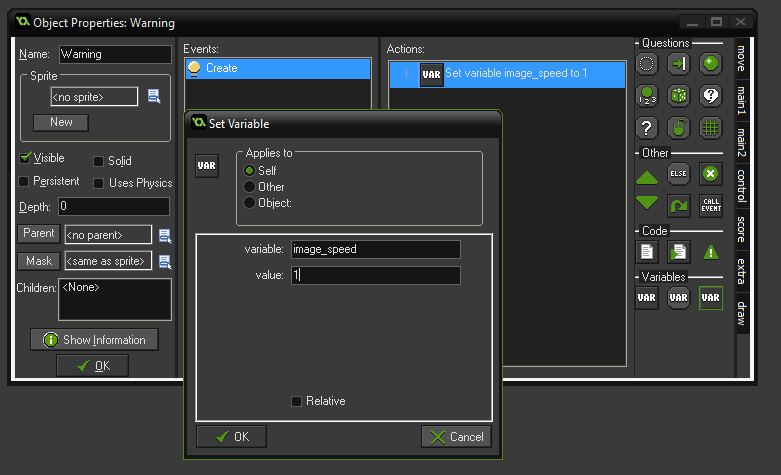This screenshot has height=475, width=781.
Task: Select the Execute Code document icon
Action: [647, 252]
